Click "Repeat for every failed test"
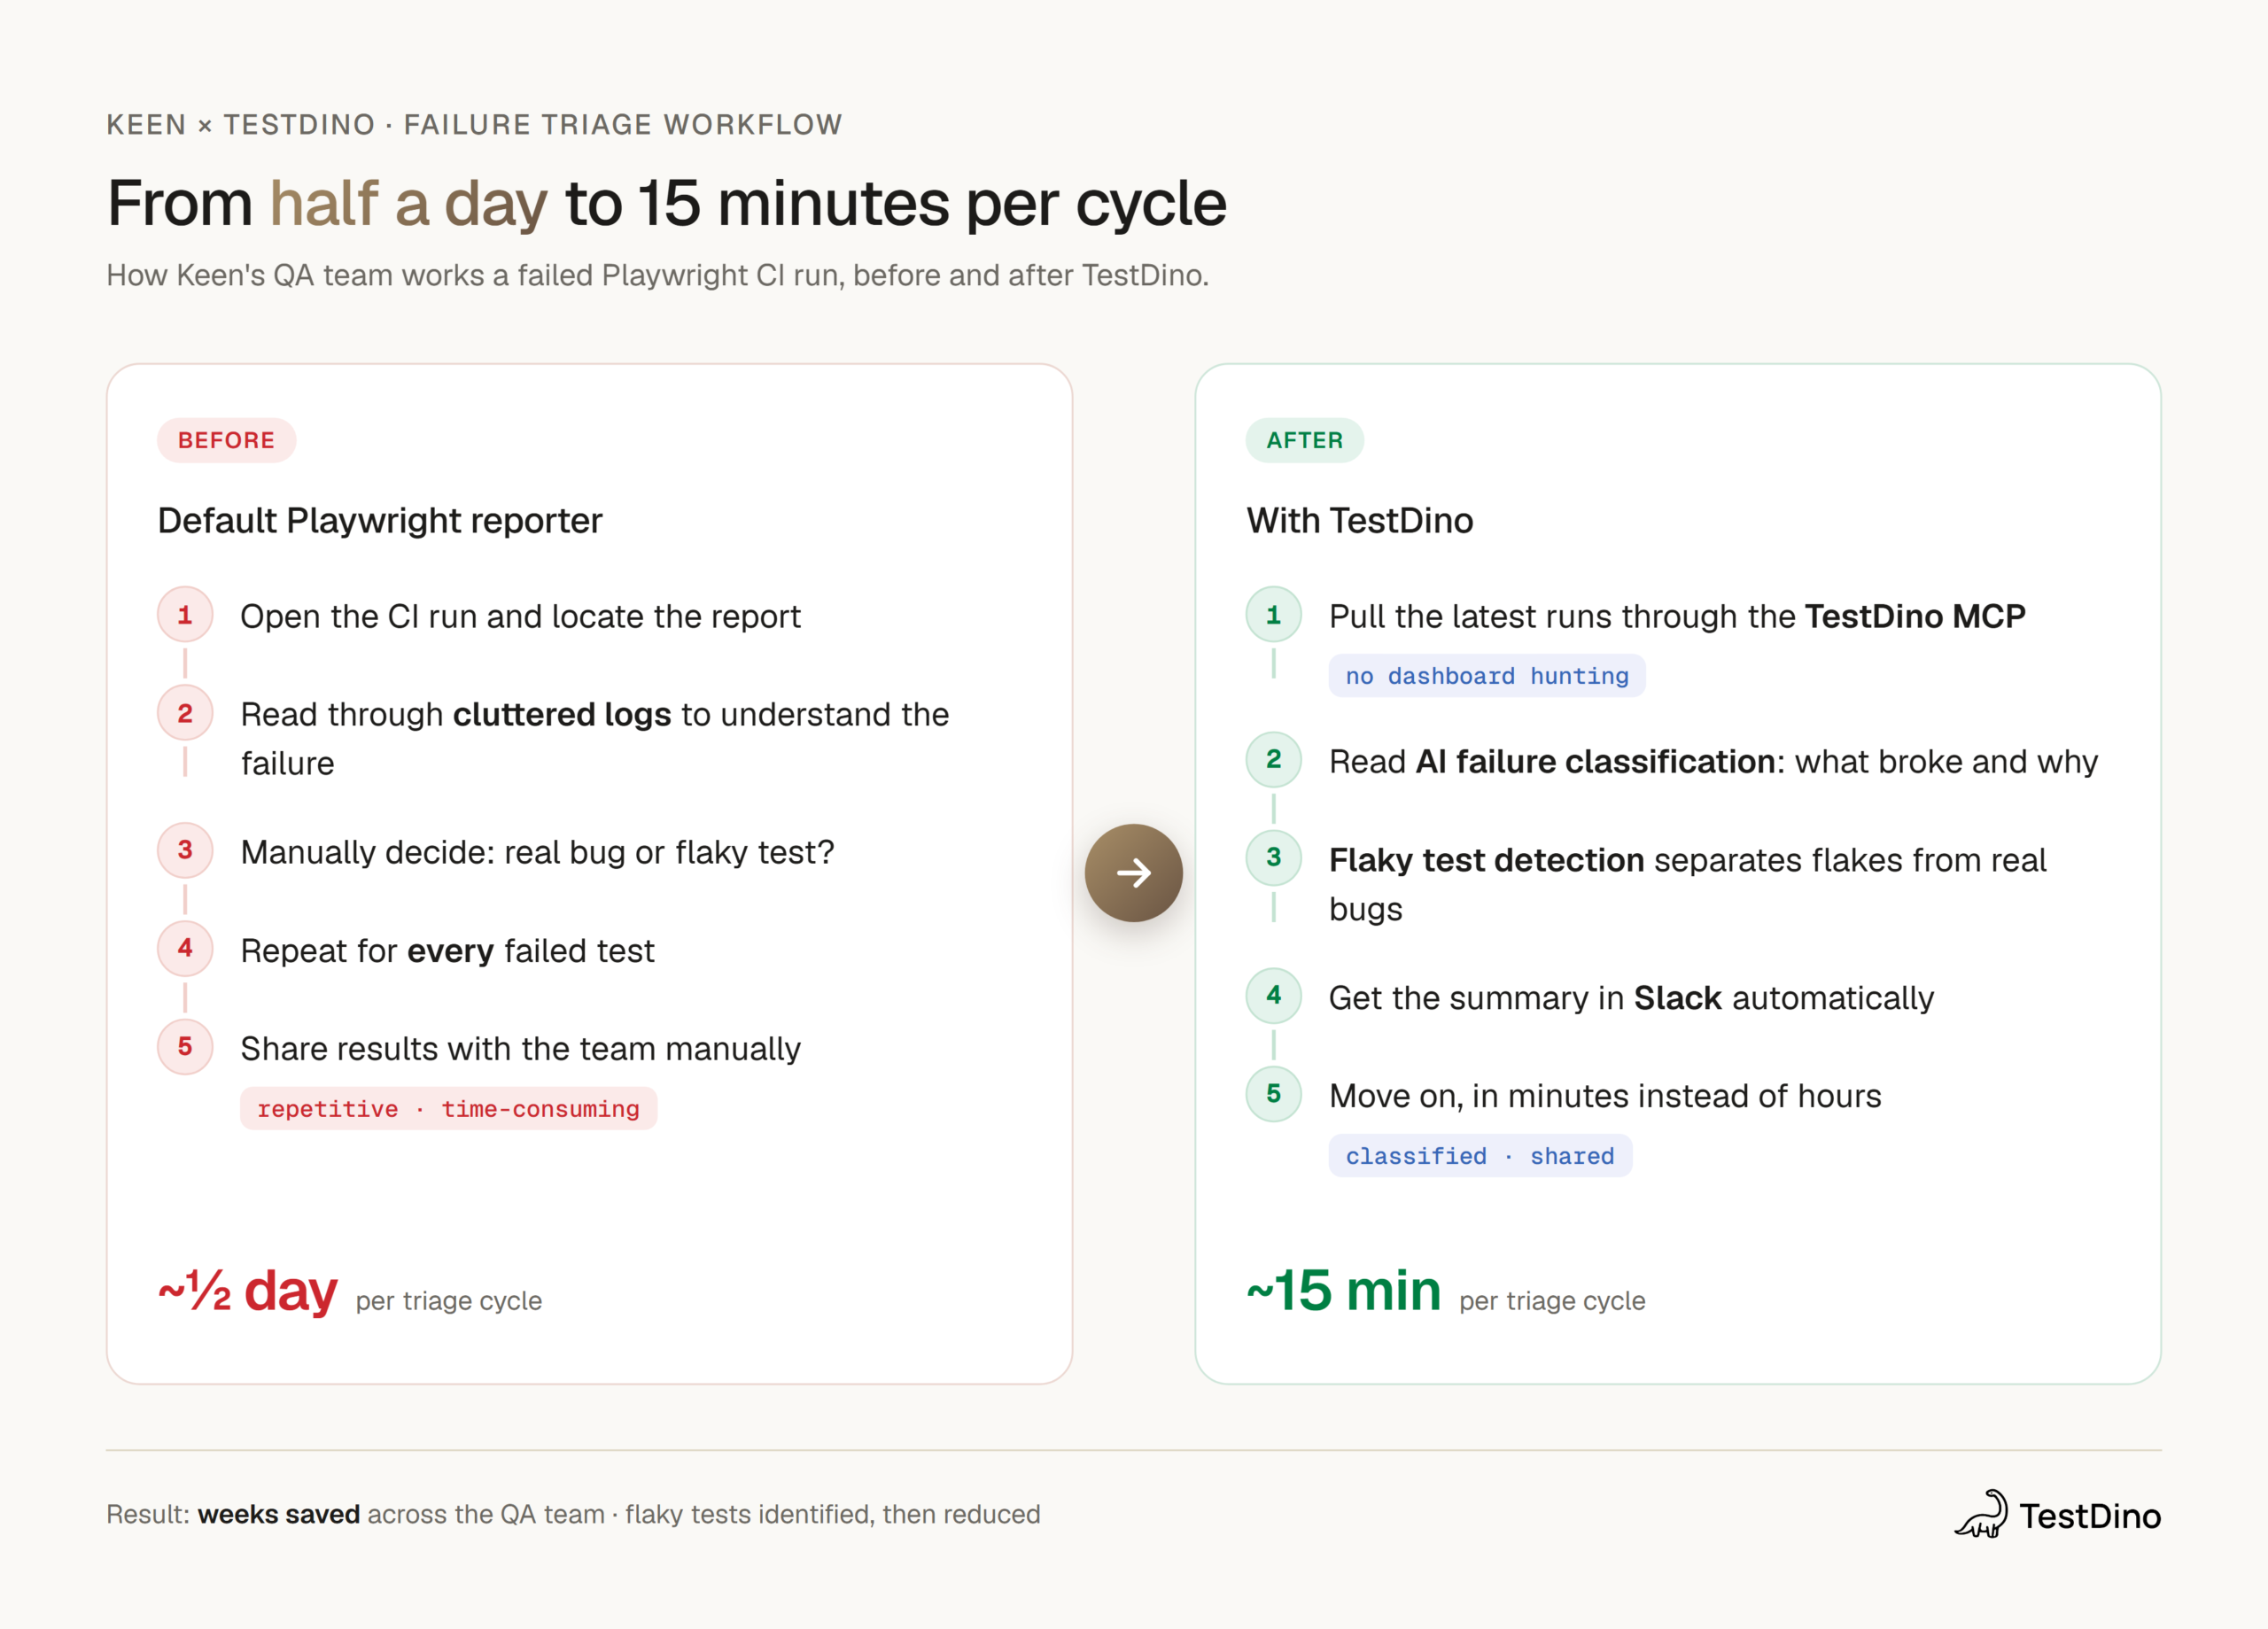Viewport: 2268px width, 1629px height. pyautogui.click(x=447, y=950)
